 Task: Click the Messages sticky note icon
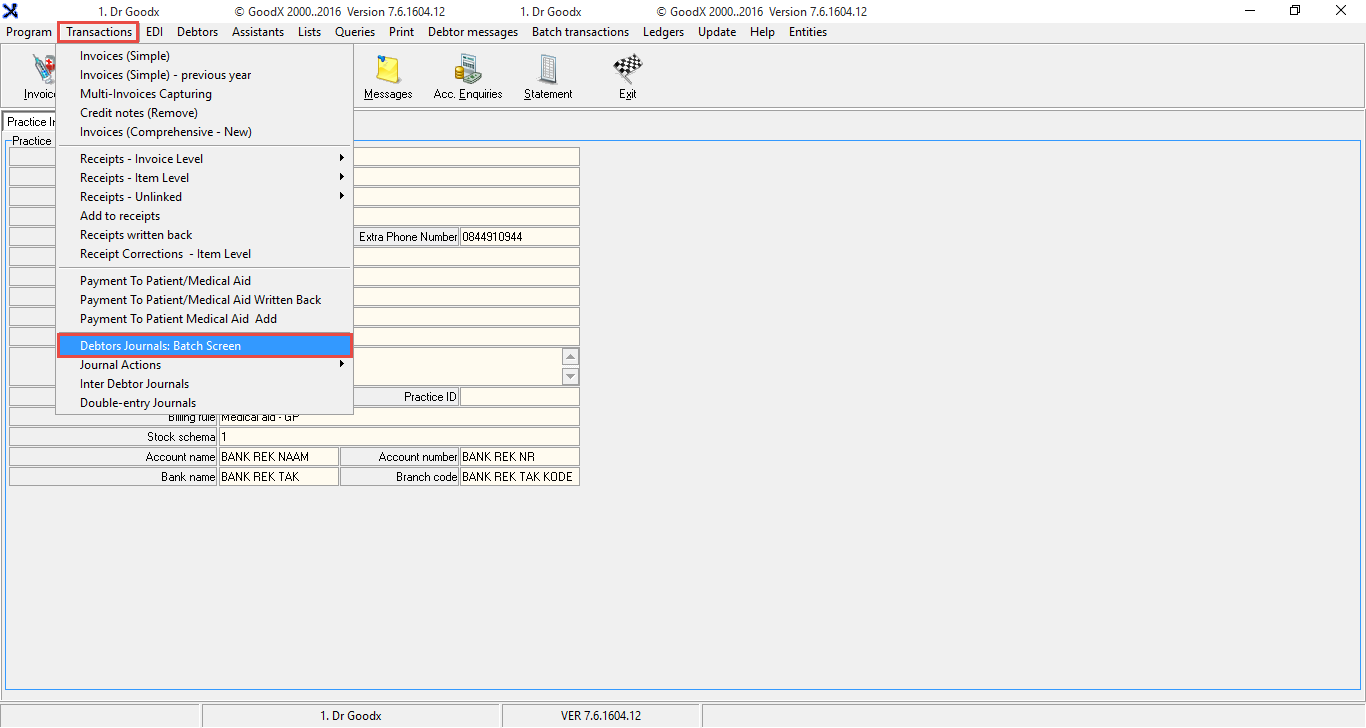pyautogui.click(x=388, y=69)
